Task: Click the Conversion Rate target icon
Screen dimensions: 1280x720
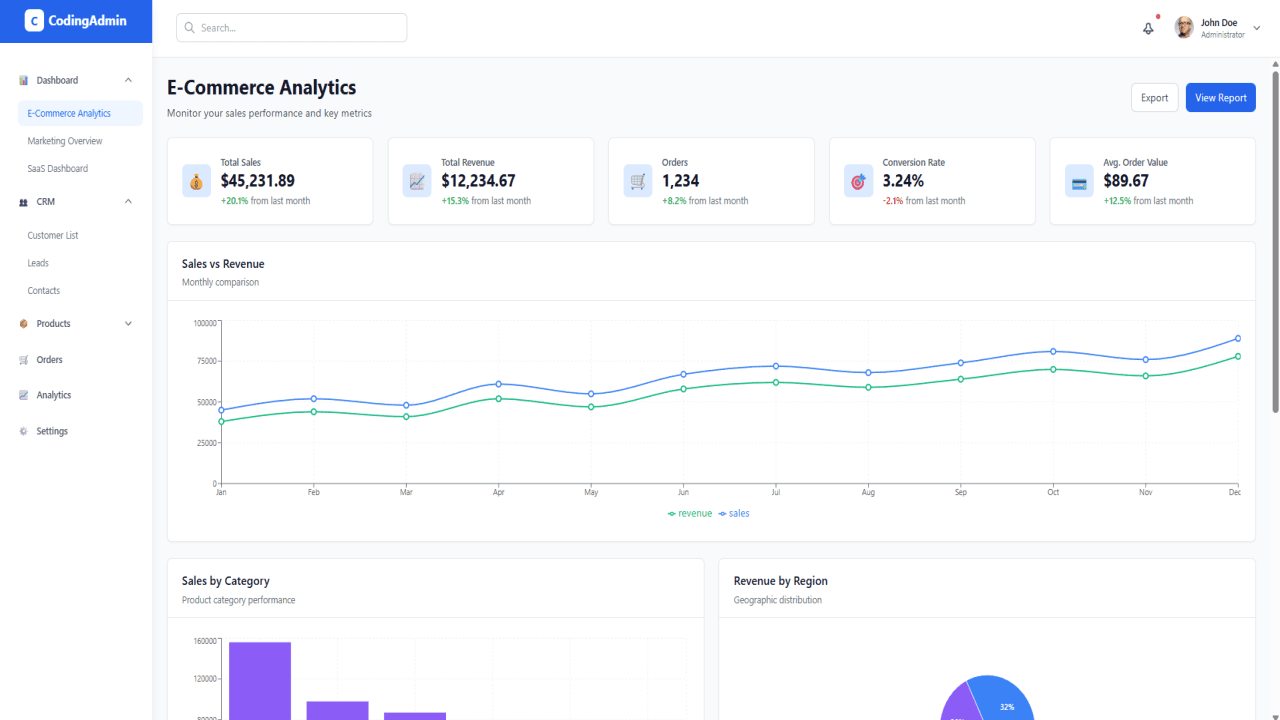Action: point(858,181)
